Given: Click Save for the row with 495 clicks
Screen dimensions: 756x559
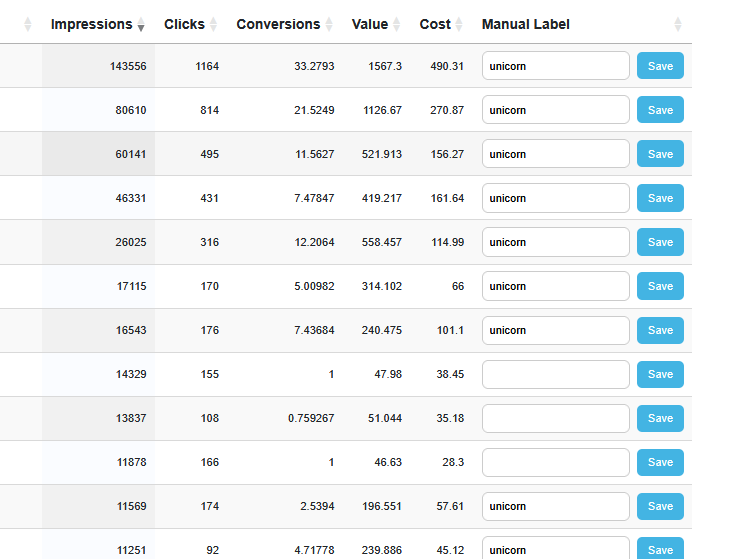Looking at the screenshot, I should point(660,154).
